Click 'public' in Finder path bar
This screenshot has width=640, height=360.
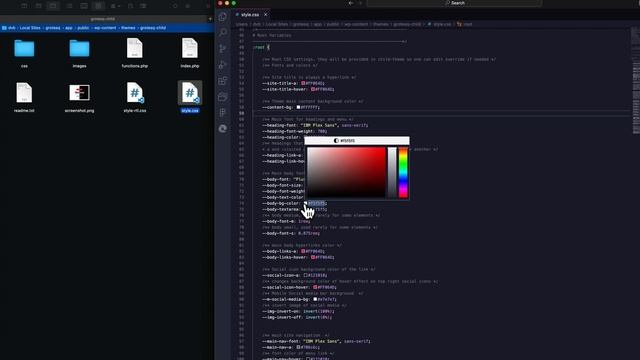83,28
